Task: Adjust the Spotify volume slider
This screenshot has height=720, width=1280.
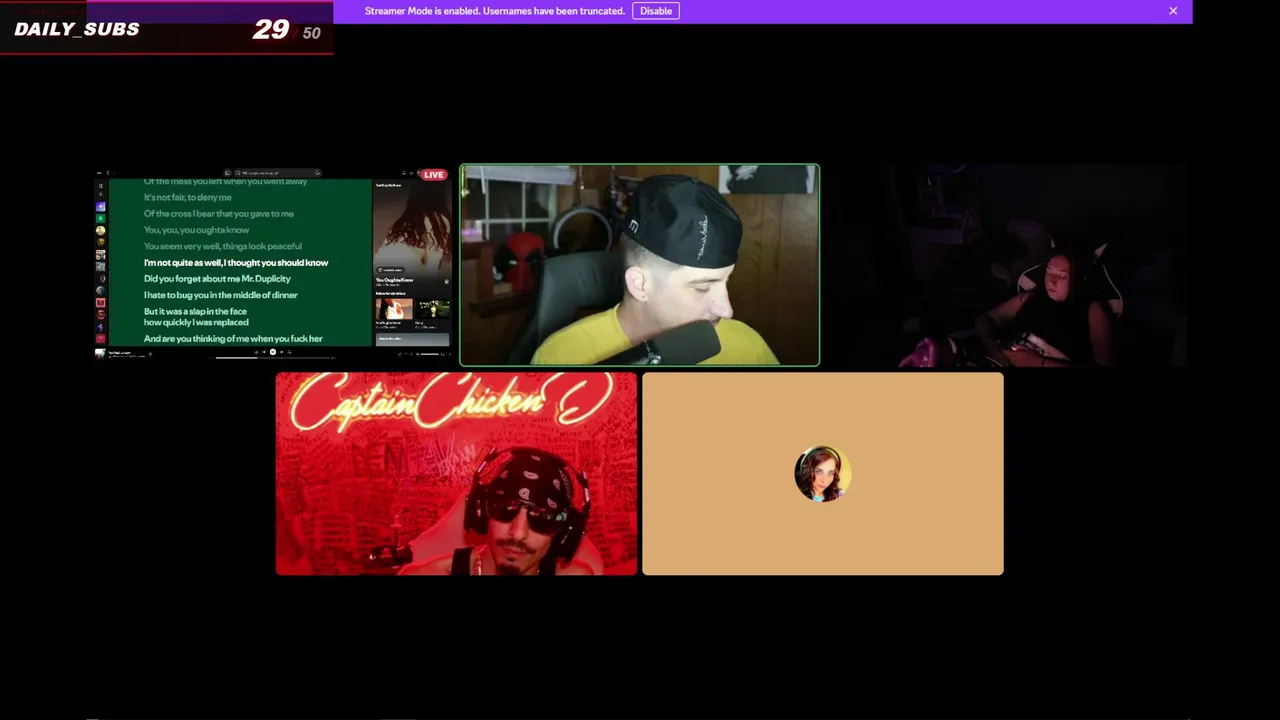Action: pyautogui.click(x=431, y=353)
